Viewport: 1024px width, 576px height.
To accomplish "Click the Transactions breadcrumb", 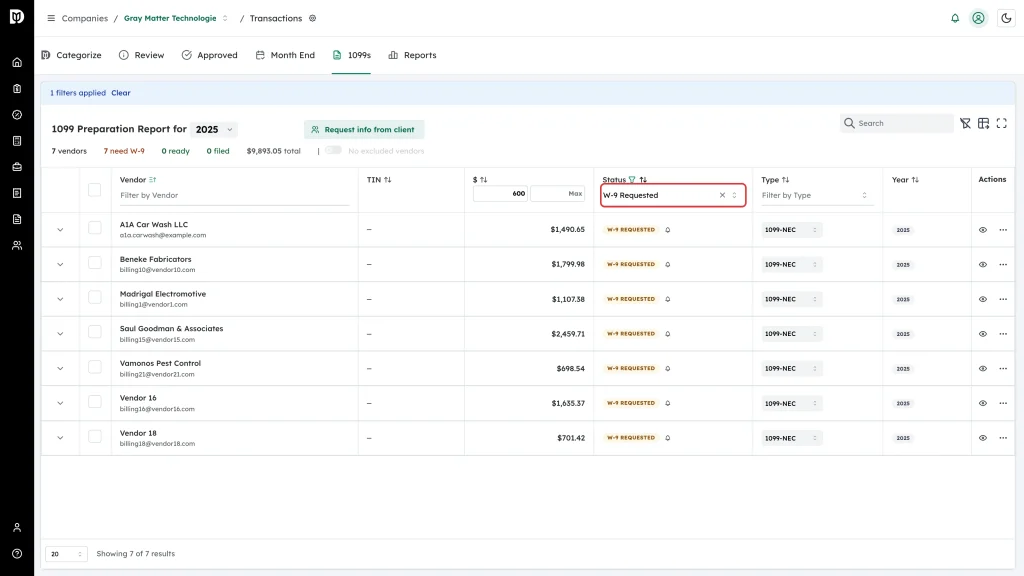I will [276, 18].
